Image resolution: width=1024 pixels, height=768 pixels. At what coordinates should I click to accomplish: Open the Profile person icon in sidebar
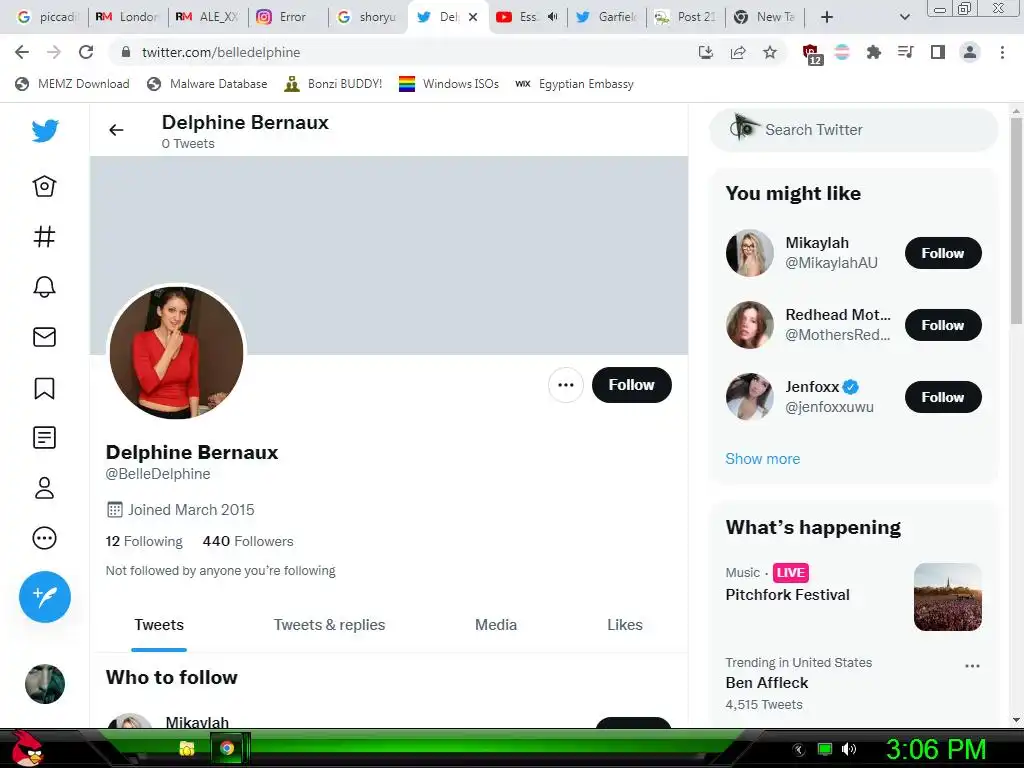tap(44, 488)
